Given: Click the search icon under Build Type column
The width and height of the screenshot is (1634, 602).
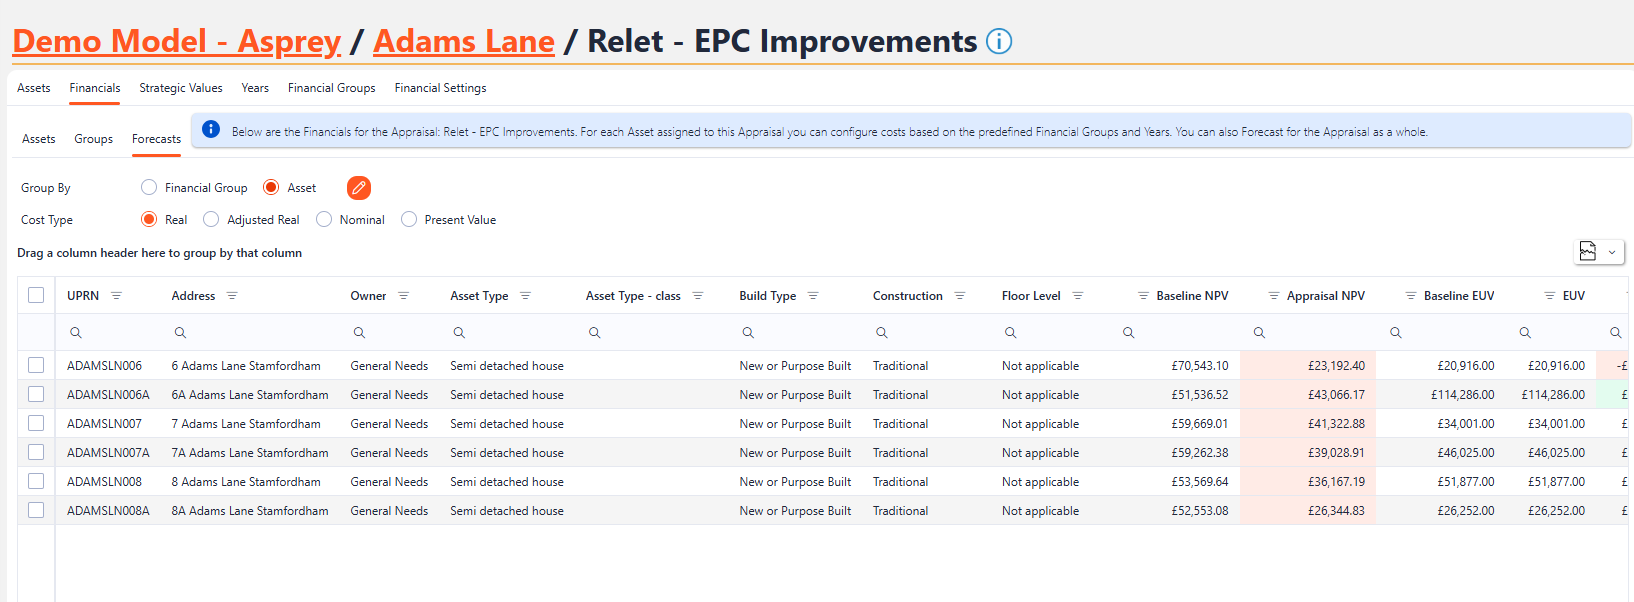Looking at the screenshot, I should [x=748, y=333].
